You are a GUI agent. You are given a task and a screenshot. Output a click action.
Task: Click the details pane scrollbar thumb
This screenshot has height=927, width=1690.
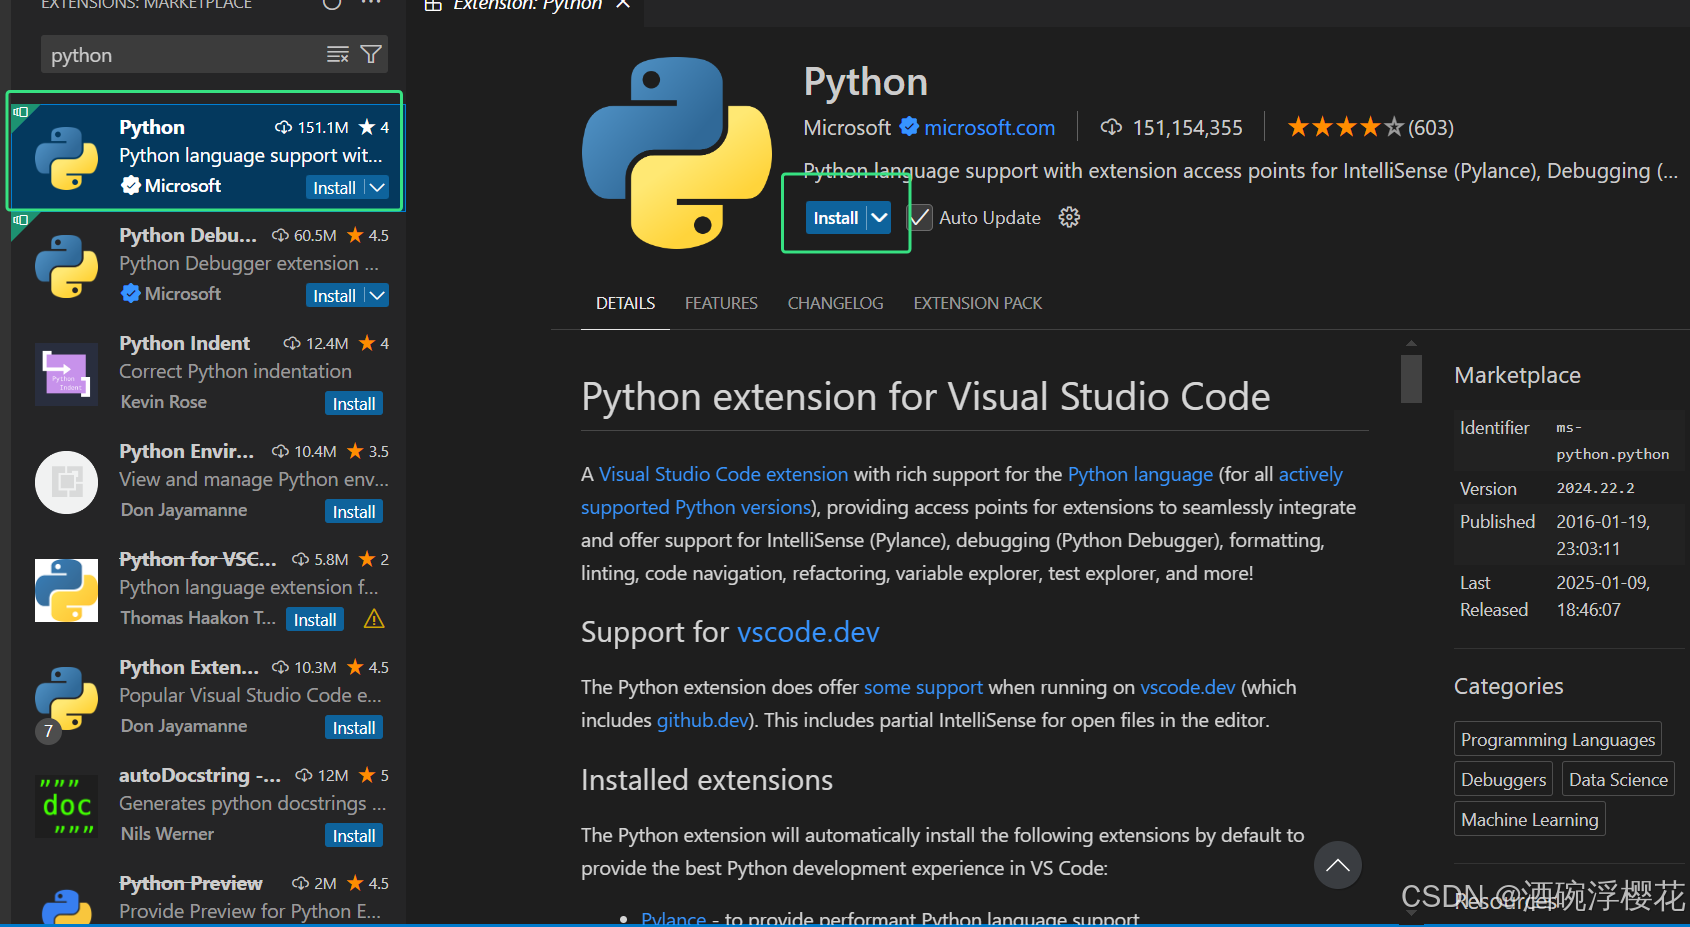1411,378
